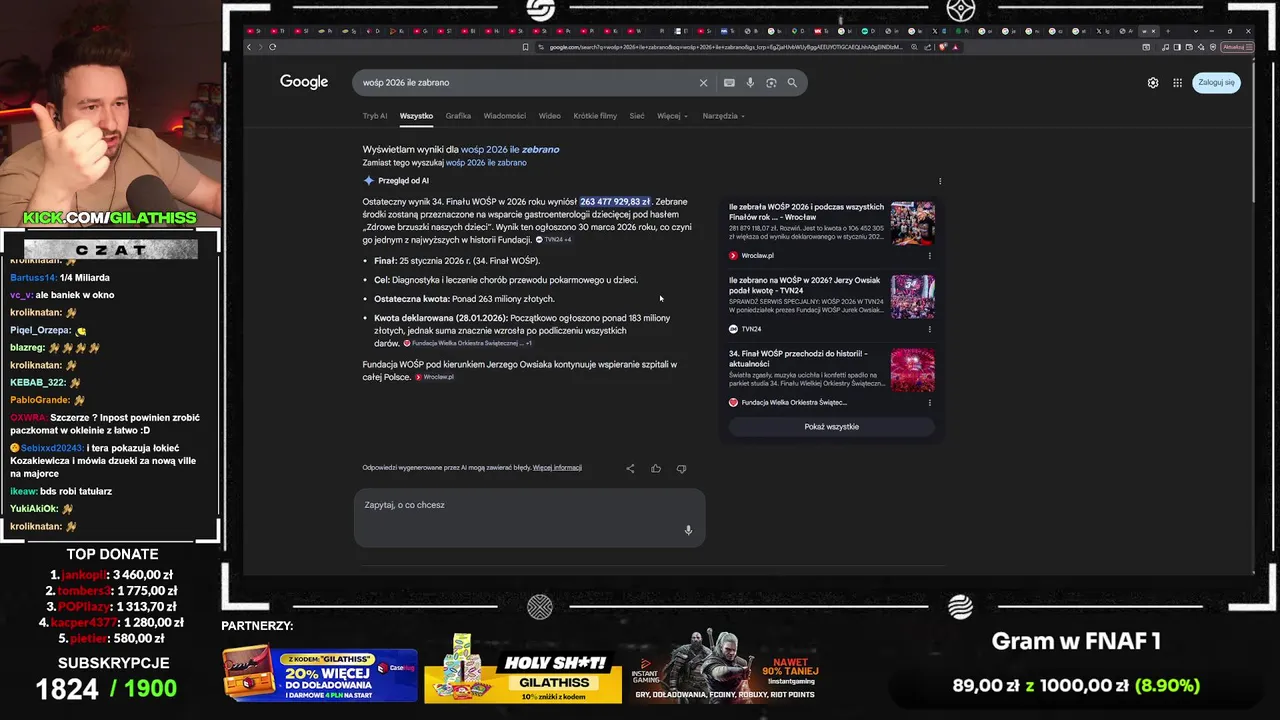This screenshot has height=720, width=1280.
Task: Open corrected query link 'wośp 2026 ile zebrano'
Action: [x=510, y=149]
